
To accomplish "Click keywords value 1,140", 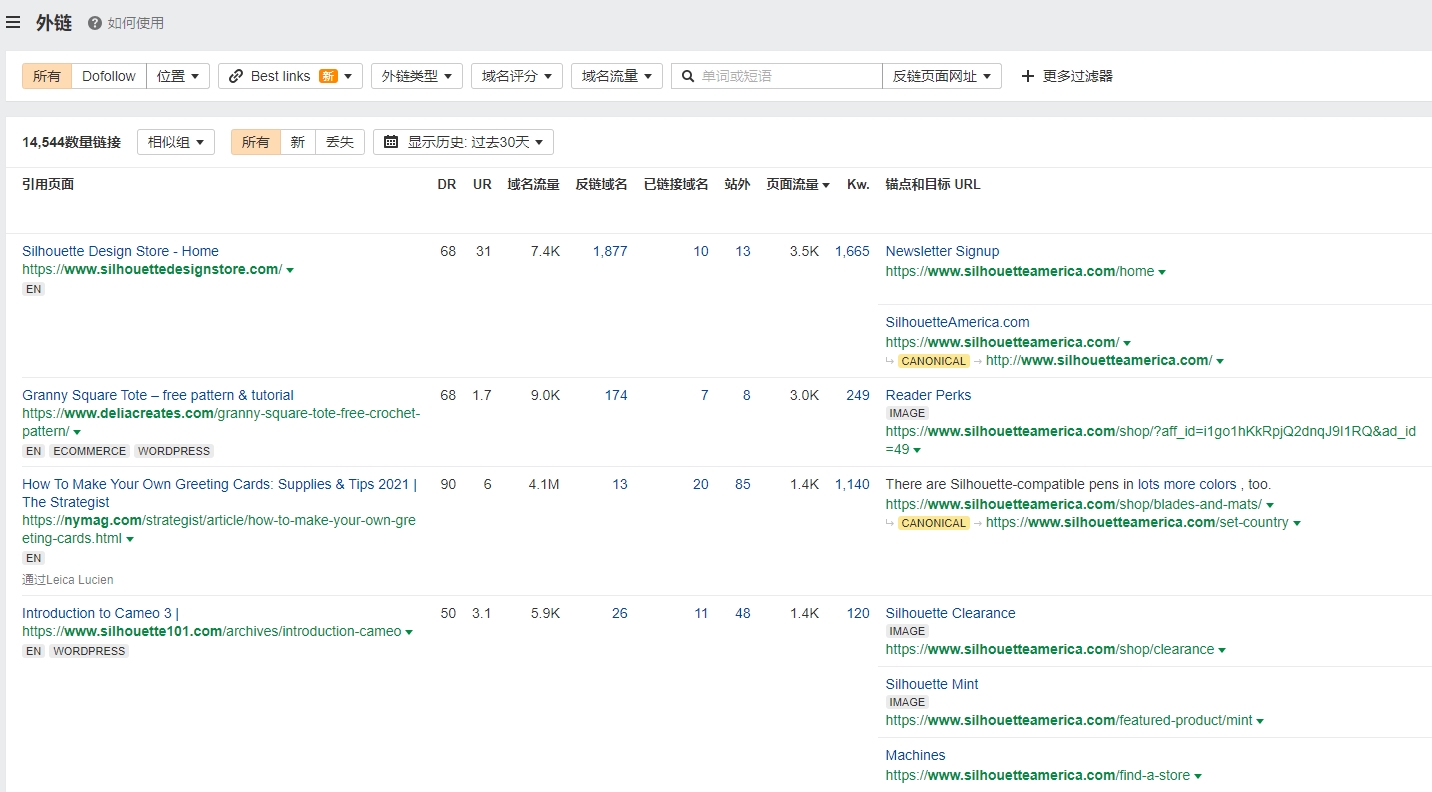I will (852, 484).
